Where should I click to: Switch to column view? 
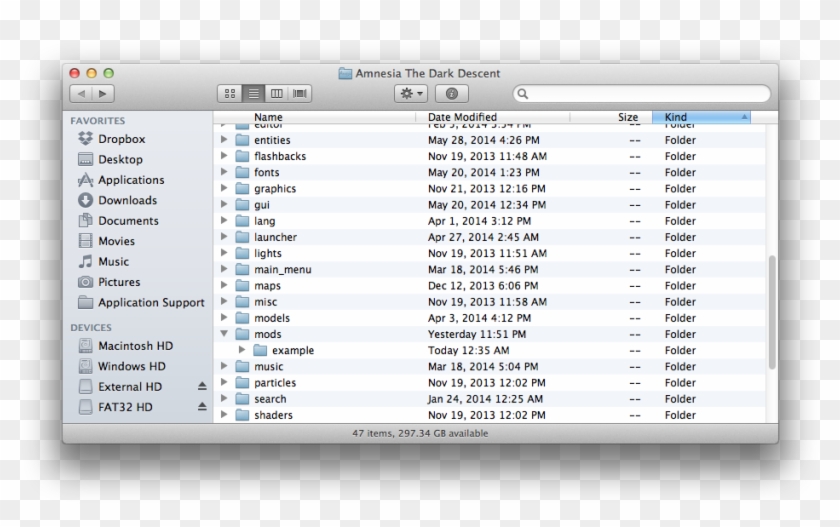(x=276, y=94)
